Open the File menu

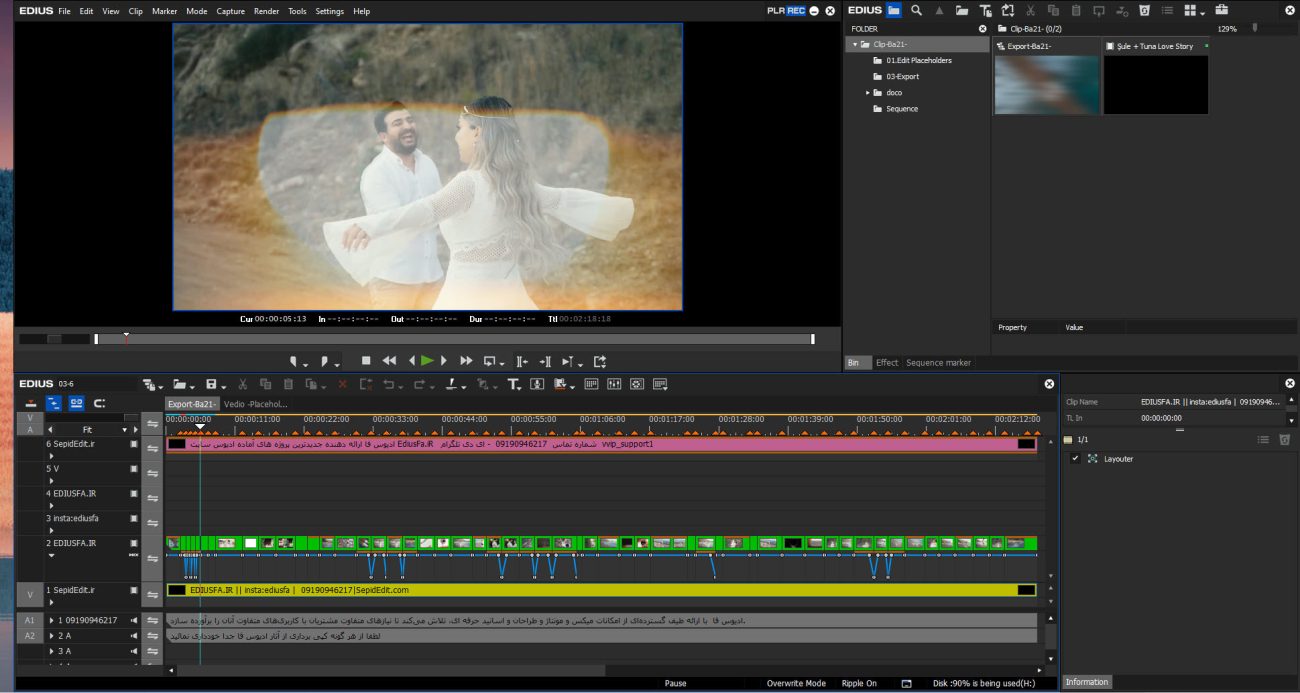pos(64,11)
